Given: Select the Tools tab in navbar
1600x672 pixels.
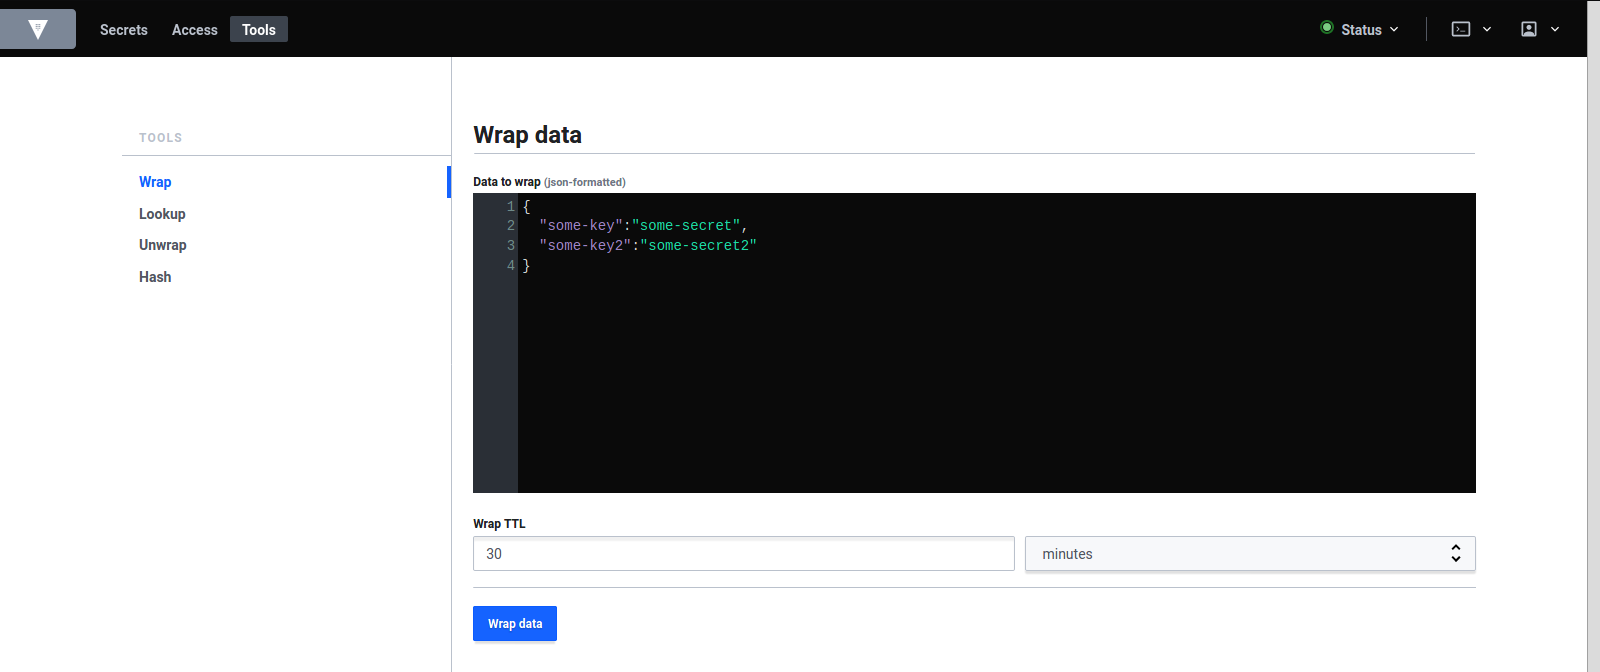Looking at the screenshot, I should pyautogui.click(x=259, y=30).
